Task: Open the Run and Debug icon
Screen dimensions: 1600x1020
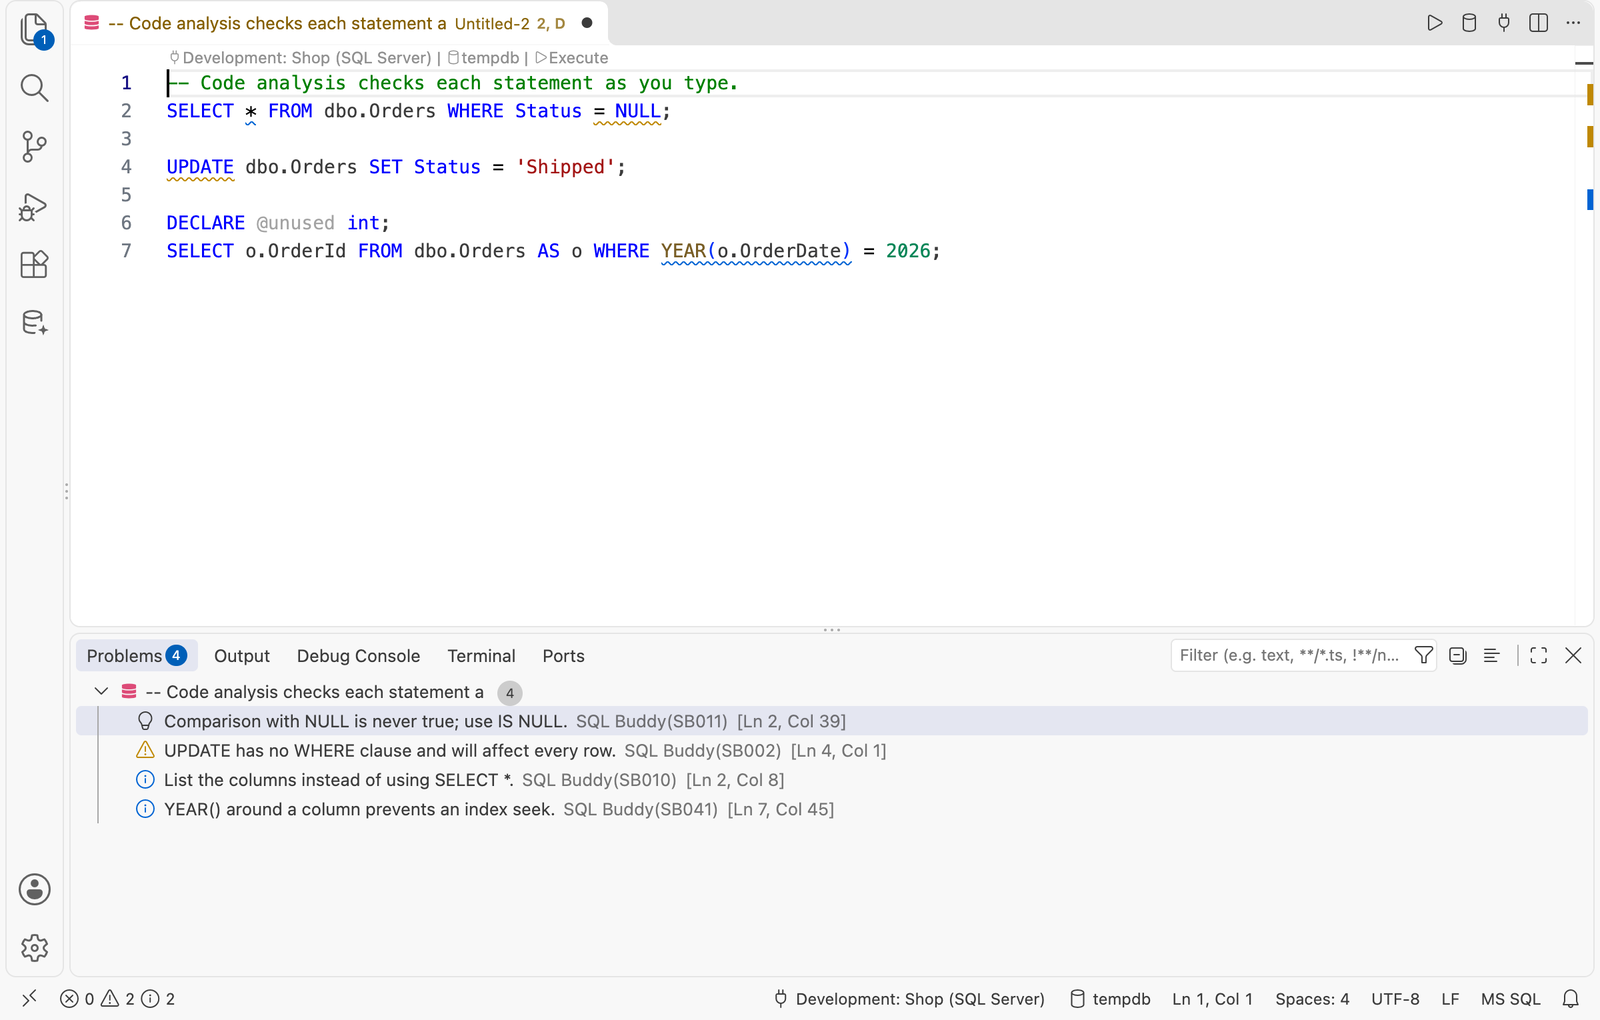Action: (x=35, y=206)
